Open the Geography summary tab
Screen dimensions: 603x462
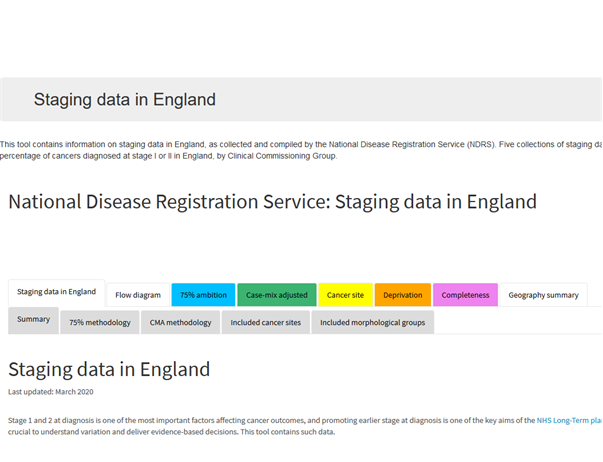pyautogui.click(x=543, y=295)
